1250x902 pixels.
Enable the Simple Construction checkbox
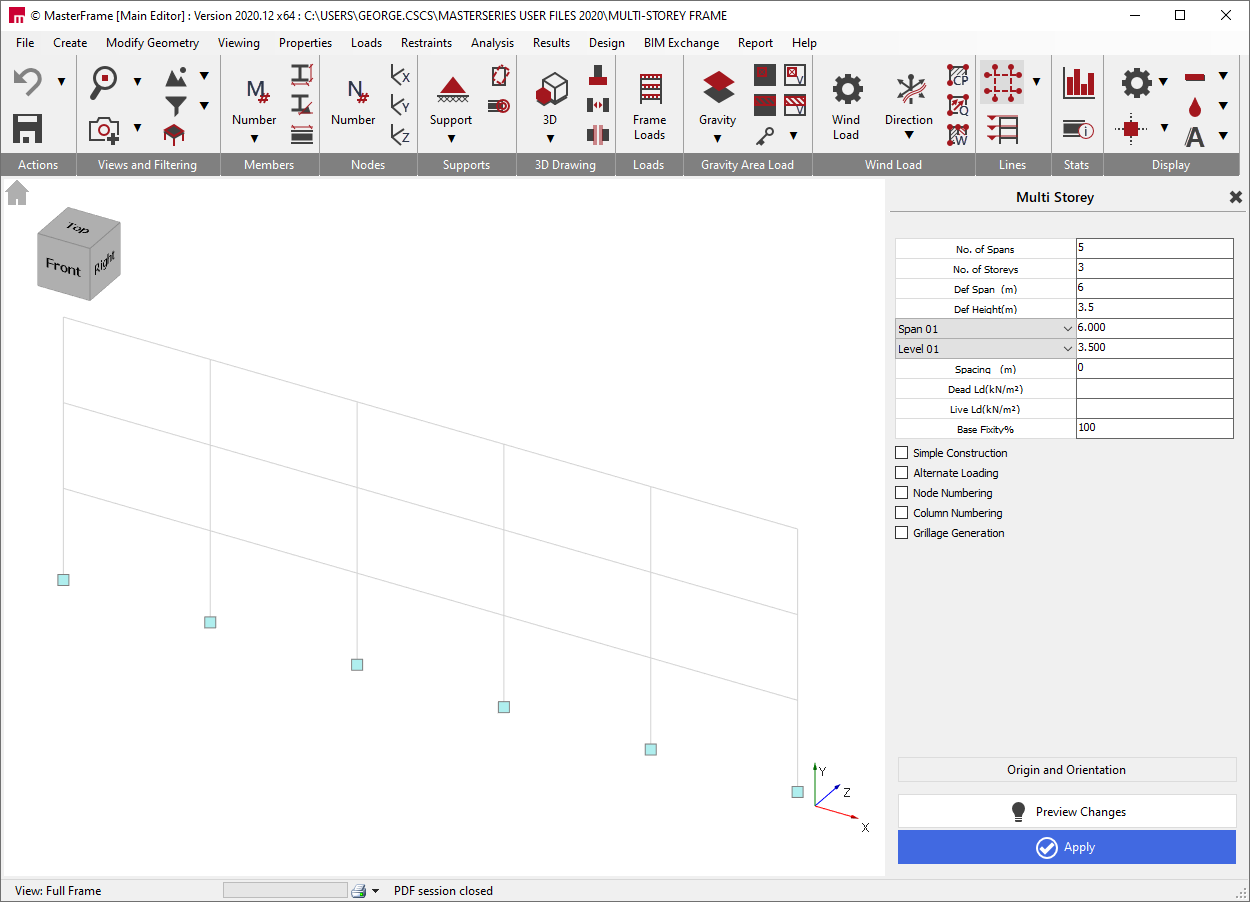tap(902, 453)
